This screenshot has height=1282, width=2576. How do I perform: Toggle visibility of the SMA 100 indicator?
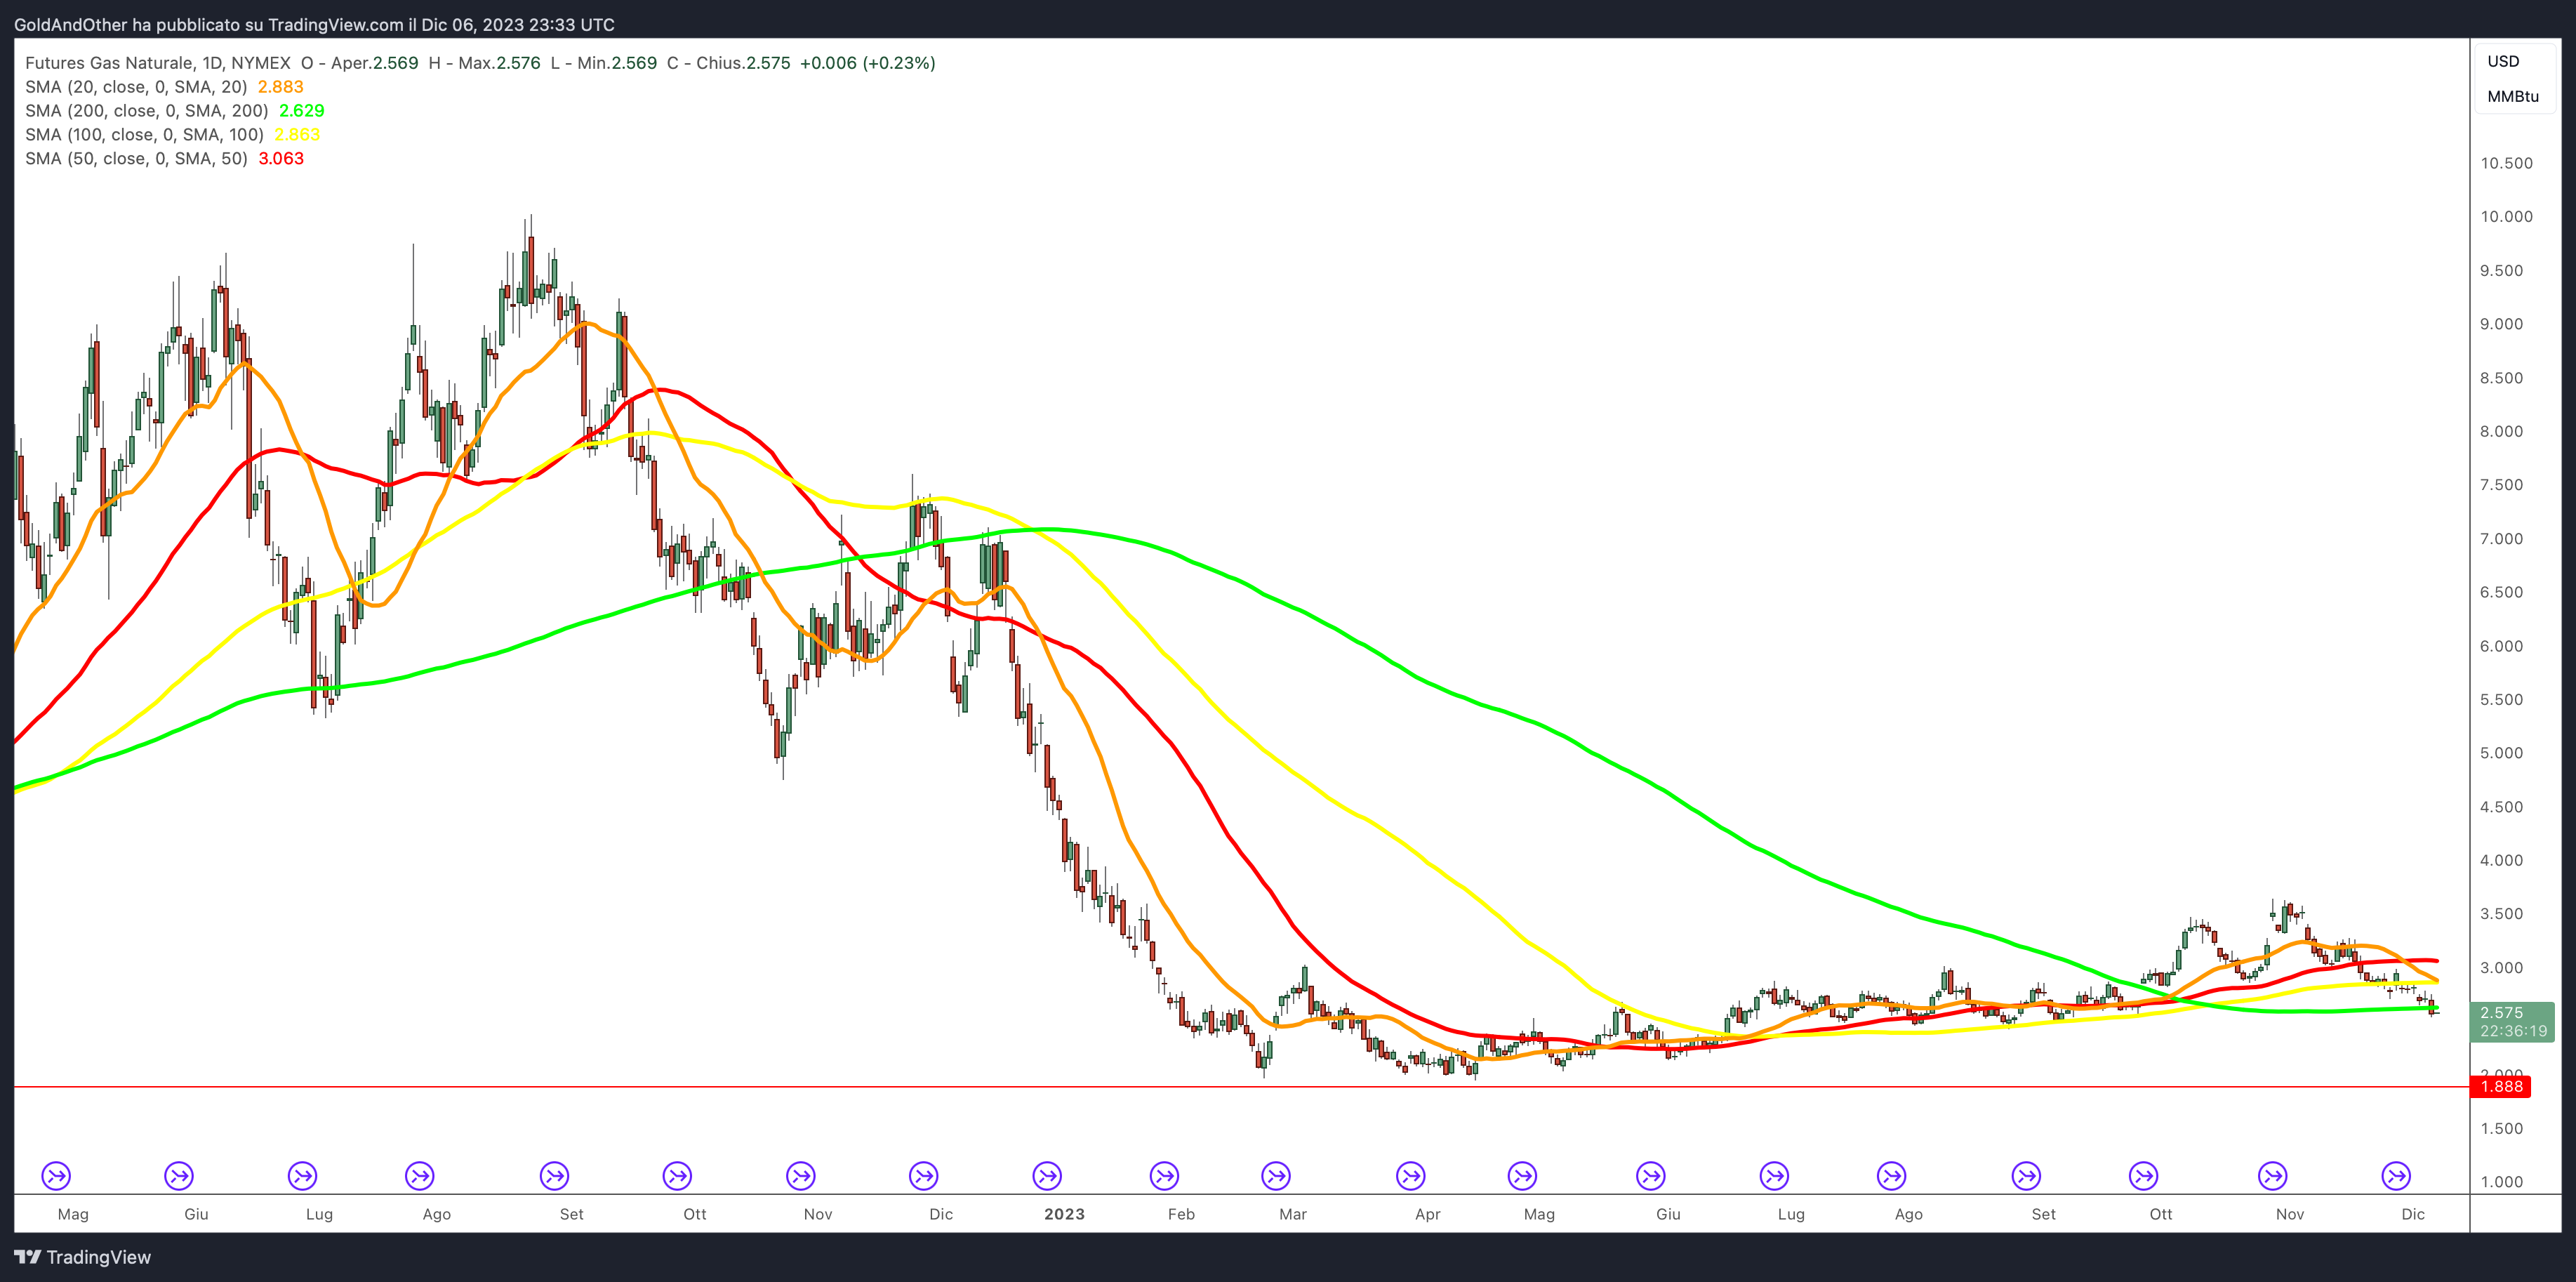point(145,134)
